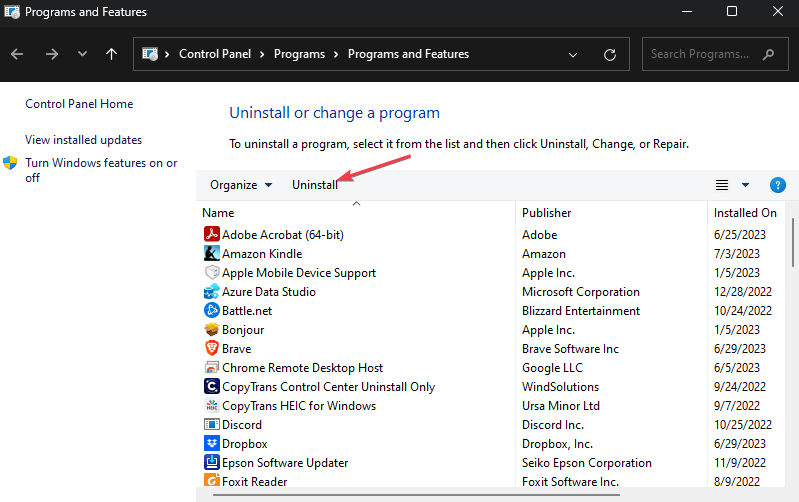The width and height of the screenshot is (799, 502).
Task: Click the Battle.net program icon
Action: point(211,310)
